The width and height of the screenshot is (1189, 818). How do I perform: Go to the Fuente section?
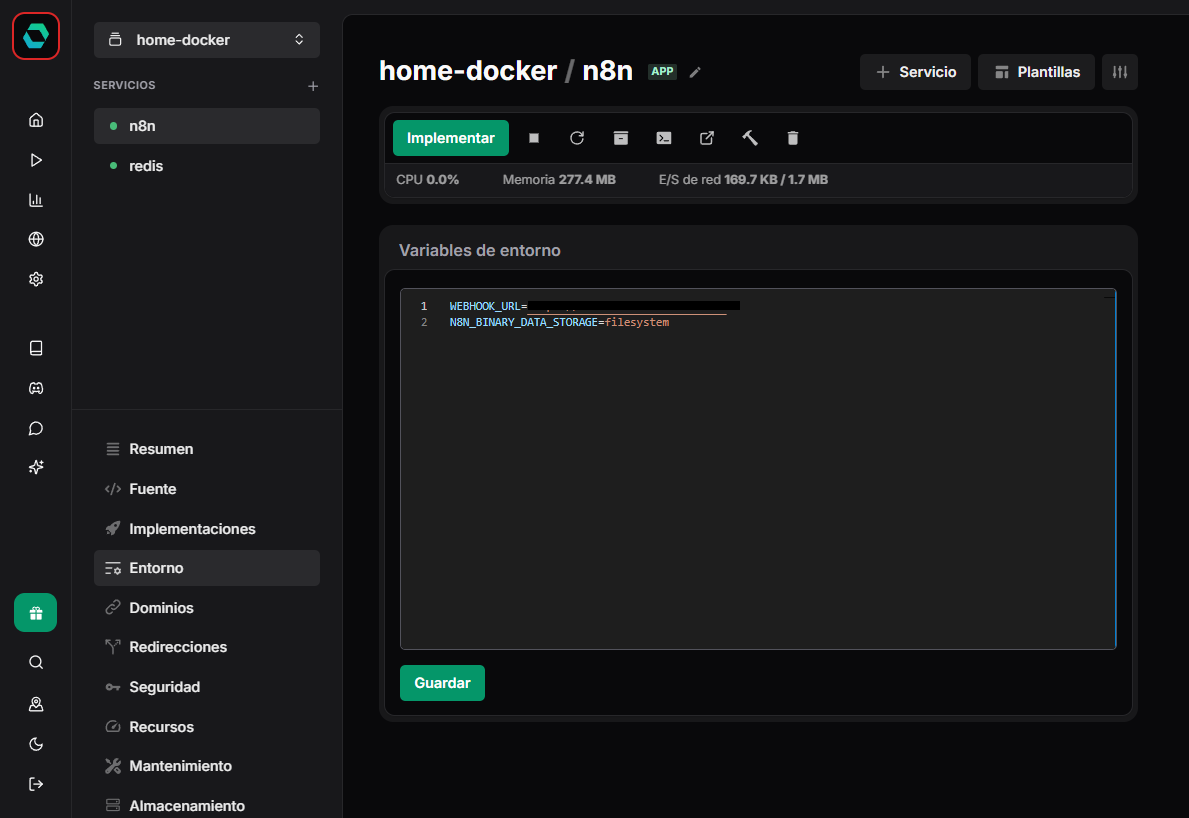(207, 489)
